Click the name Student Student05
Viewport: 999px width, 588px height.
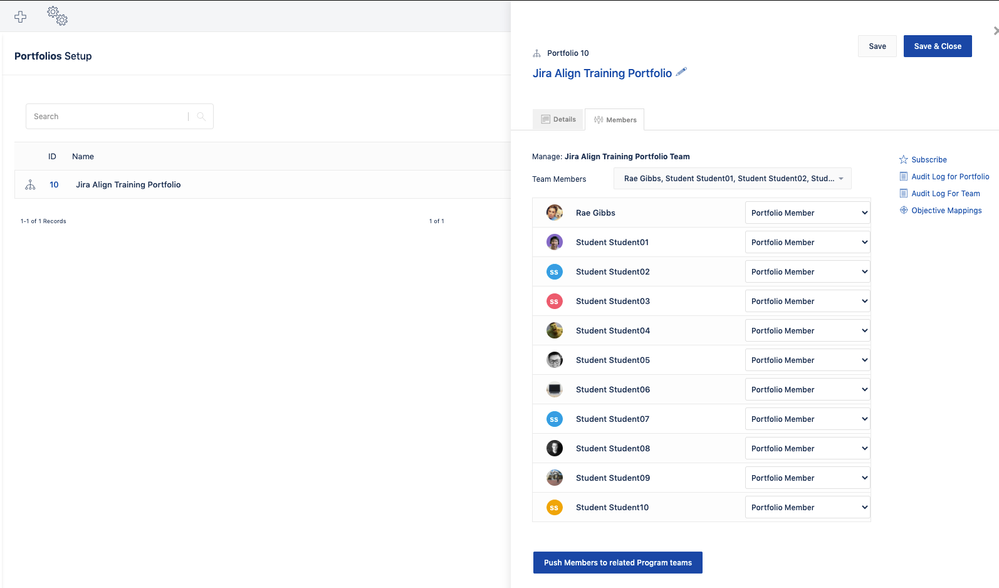[612, 360]
